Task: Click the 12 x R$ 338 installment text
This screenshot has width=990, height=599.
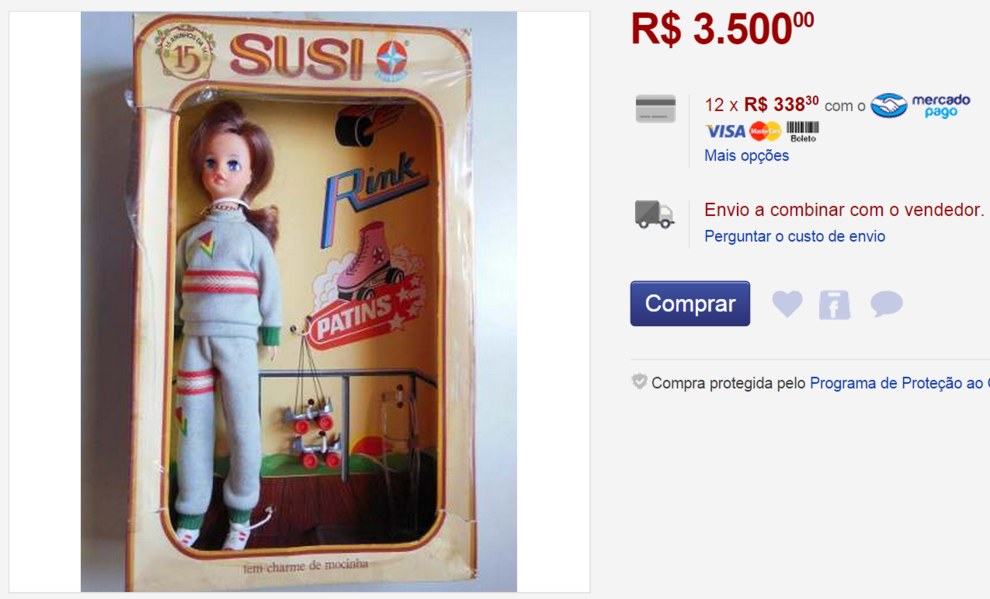Action: coord(761,105)
